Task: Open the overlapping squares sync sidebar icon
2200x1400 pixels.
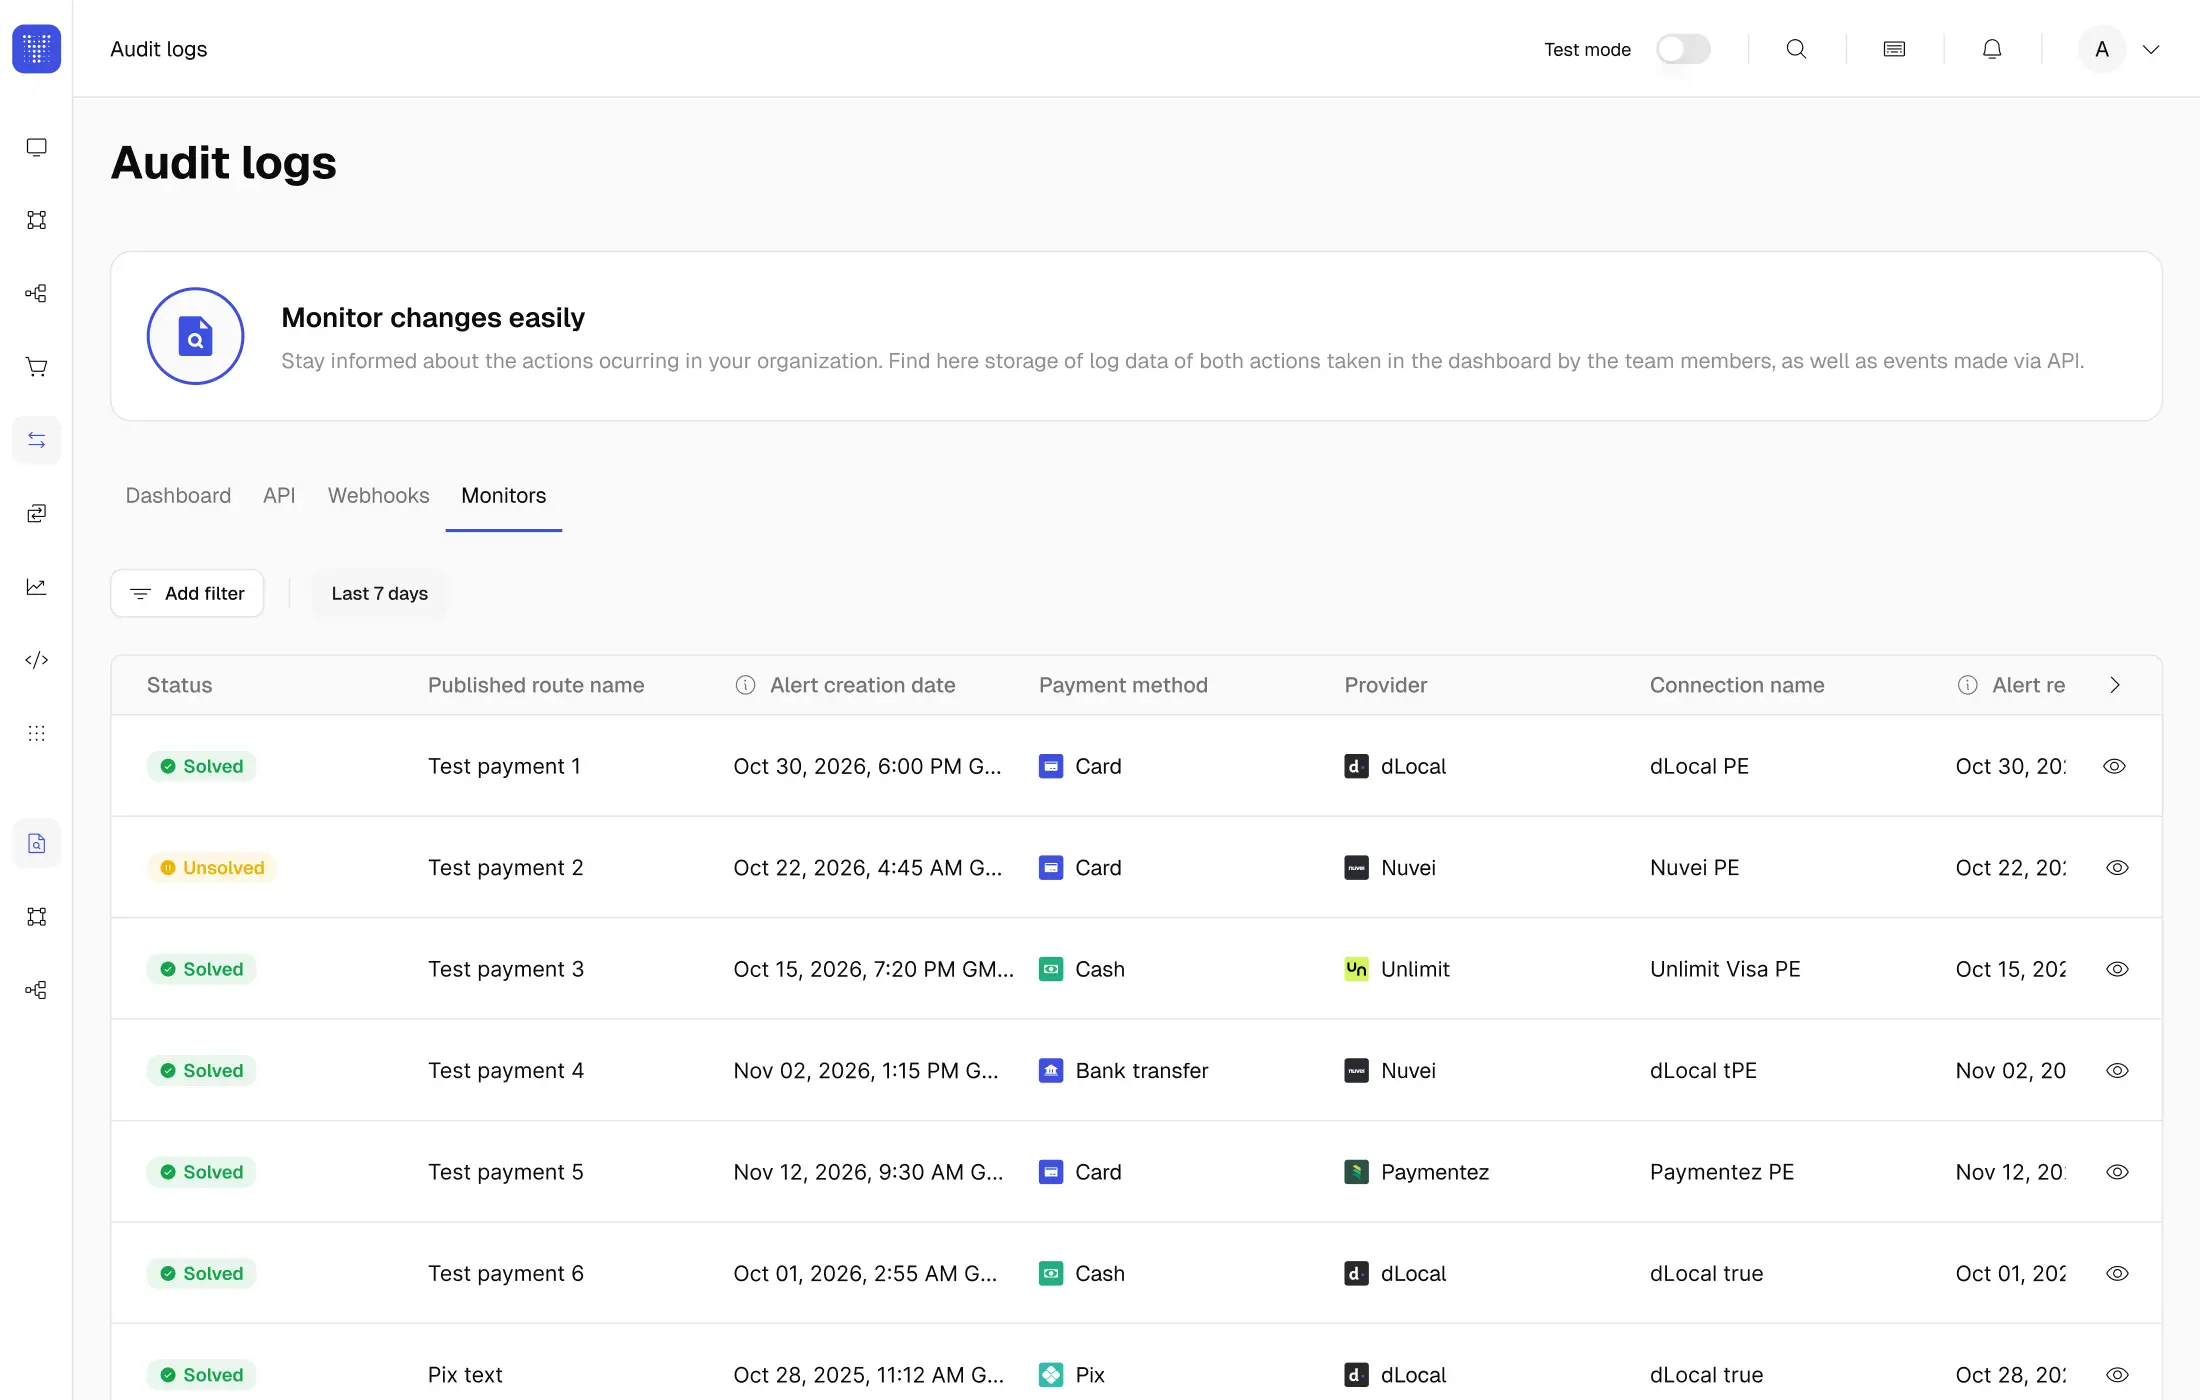Action: click(x=37, y=513)
